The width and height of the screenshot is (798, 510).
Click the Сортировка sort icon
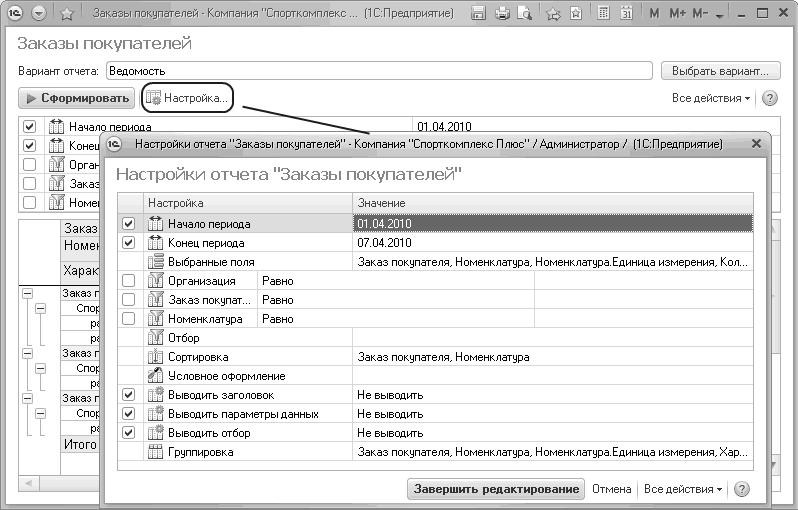(155, 357)
